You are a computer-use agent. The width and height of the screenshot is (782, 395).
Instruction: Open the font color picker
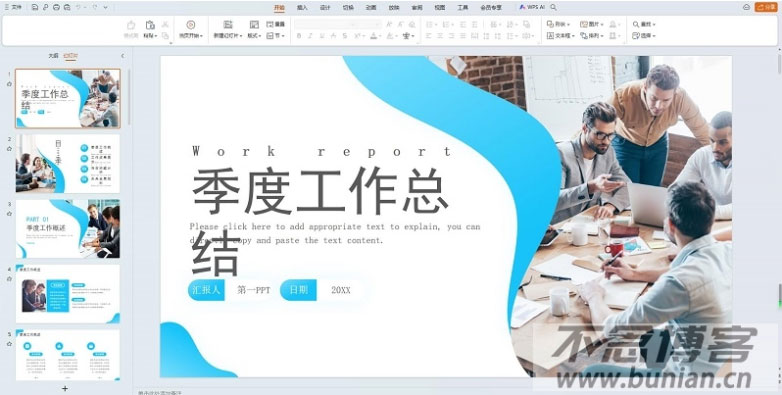375,36
